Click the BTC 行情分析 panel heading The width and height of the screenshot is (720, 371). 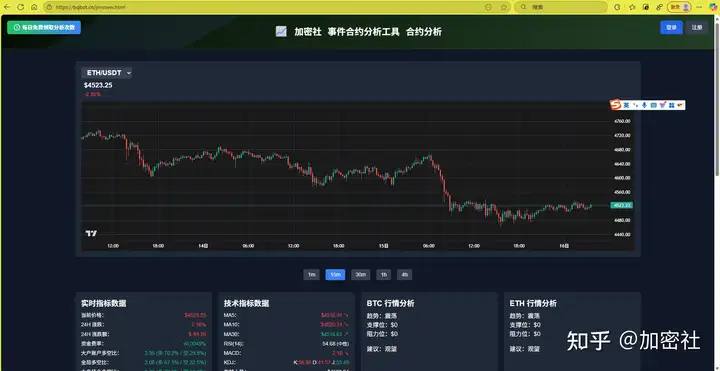click(390, 304)
